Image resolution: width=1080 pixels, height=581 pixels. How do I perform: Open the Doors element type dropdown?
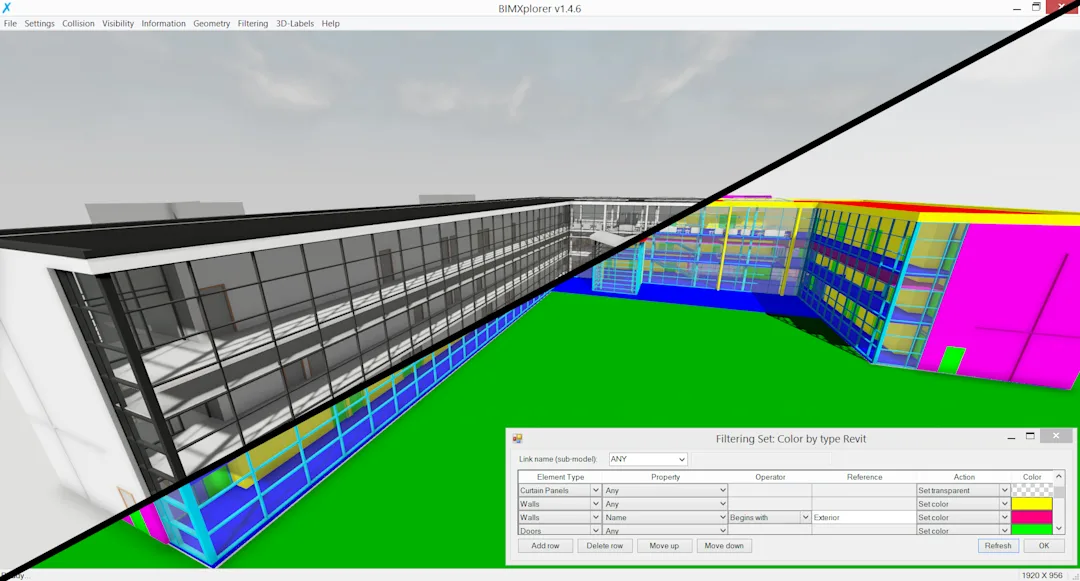pyautogui.click(x=596, y=530)
